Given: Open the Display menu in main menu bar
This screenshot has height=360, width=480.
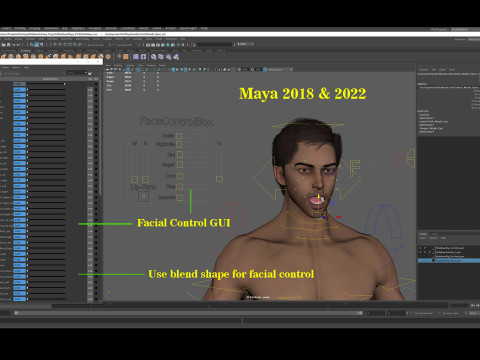Looking at the screenshot, I should pyautogui.click(x=35, y=28).
